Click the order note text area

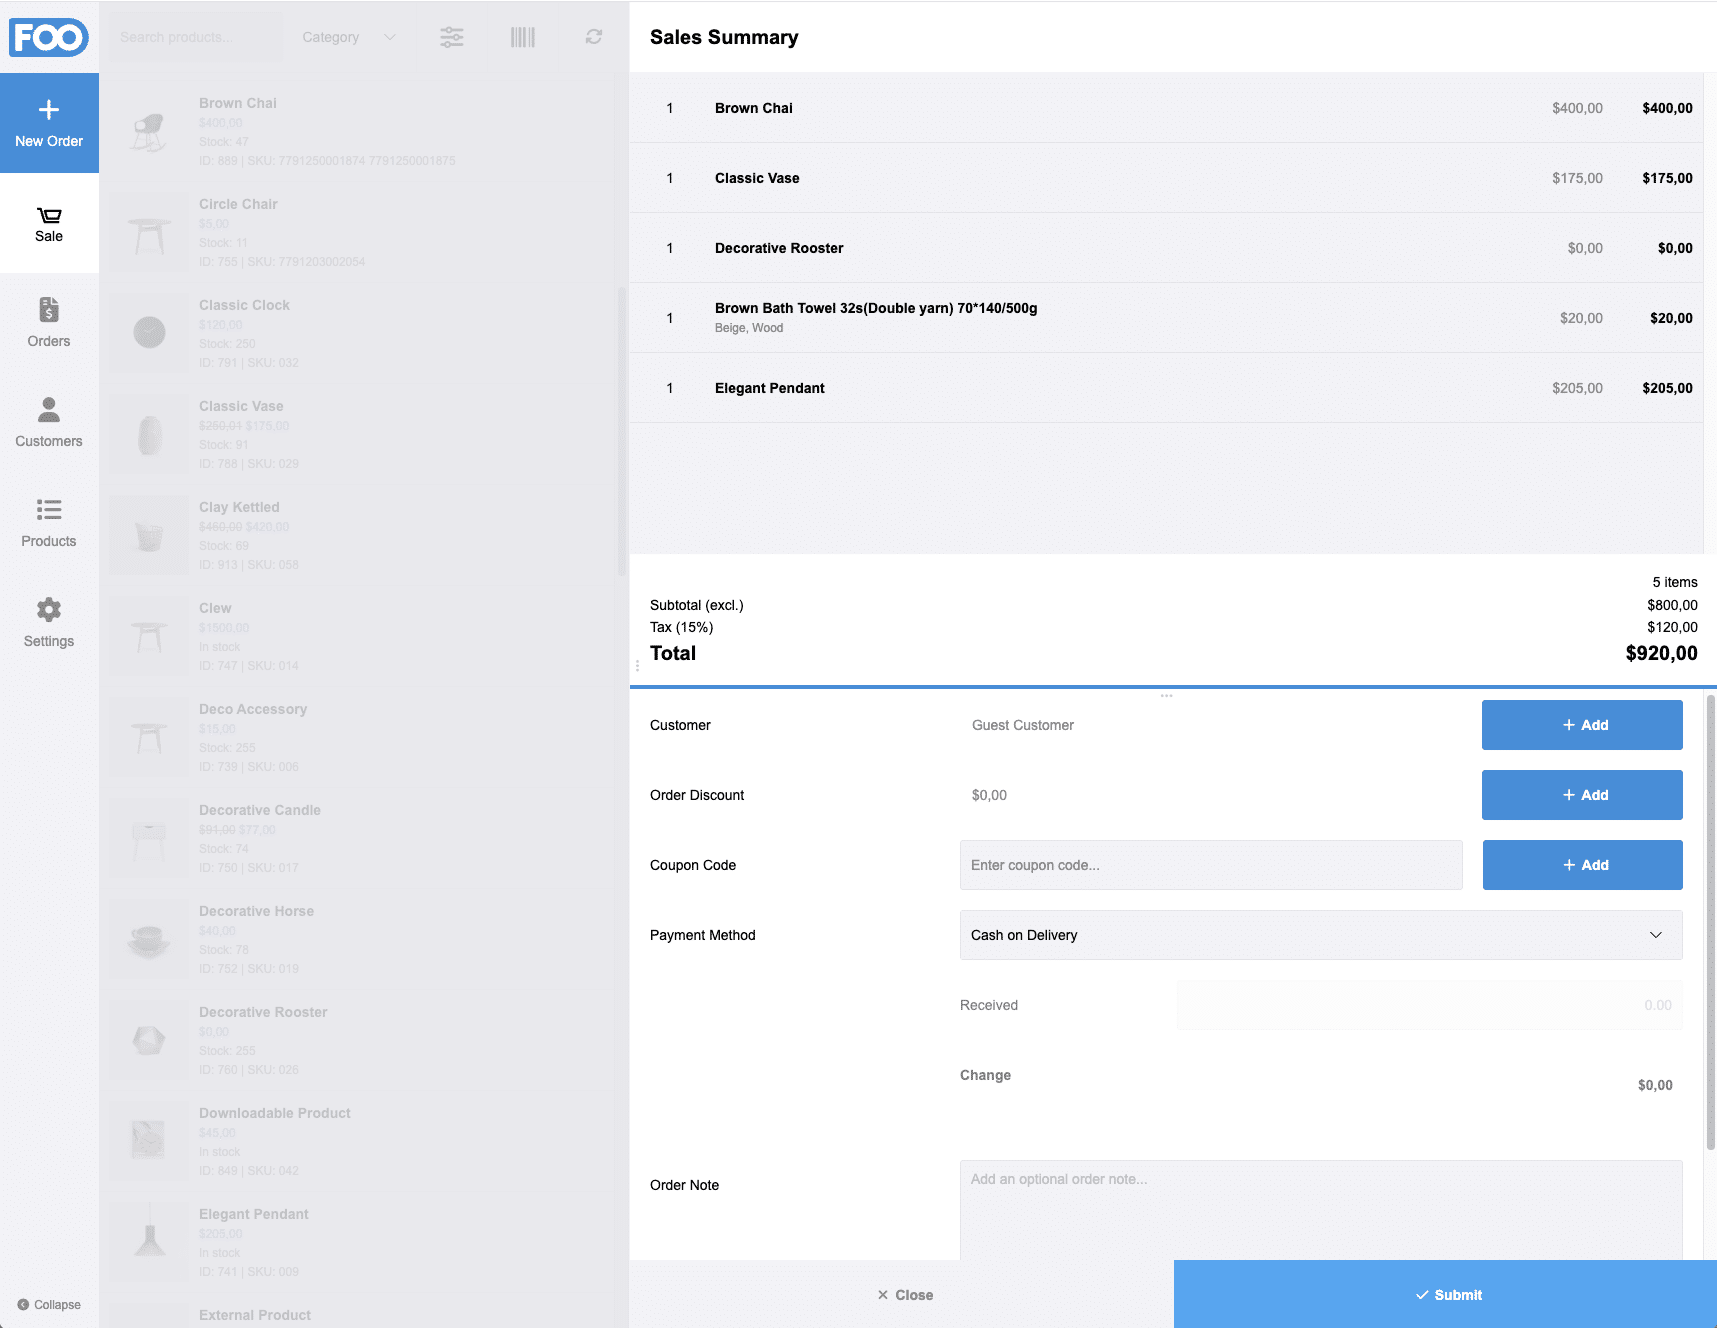click(x=1320, y=1210)
